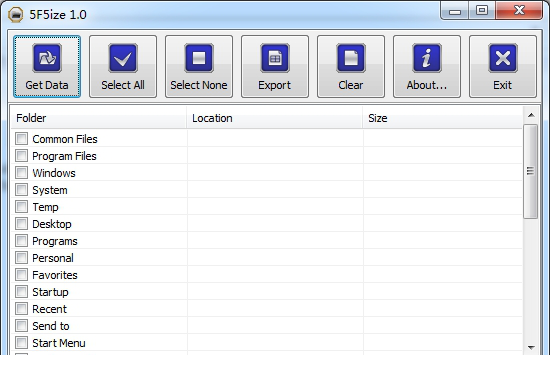Screen dimensions: 550x369
Task: Select the Windows row label
Action: tap(54, 173)
